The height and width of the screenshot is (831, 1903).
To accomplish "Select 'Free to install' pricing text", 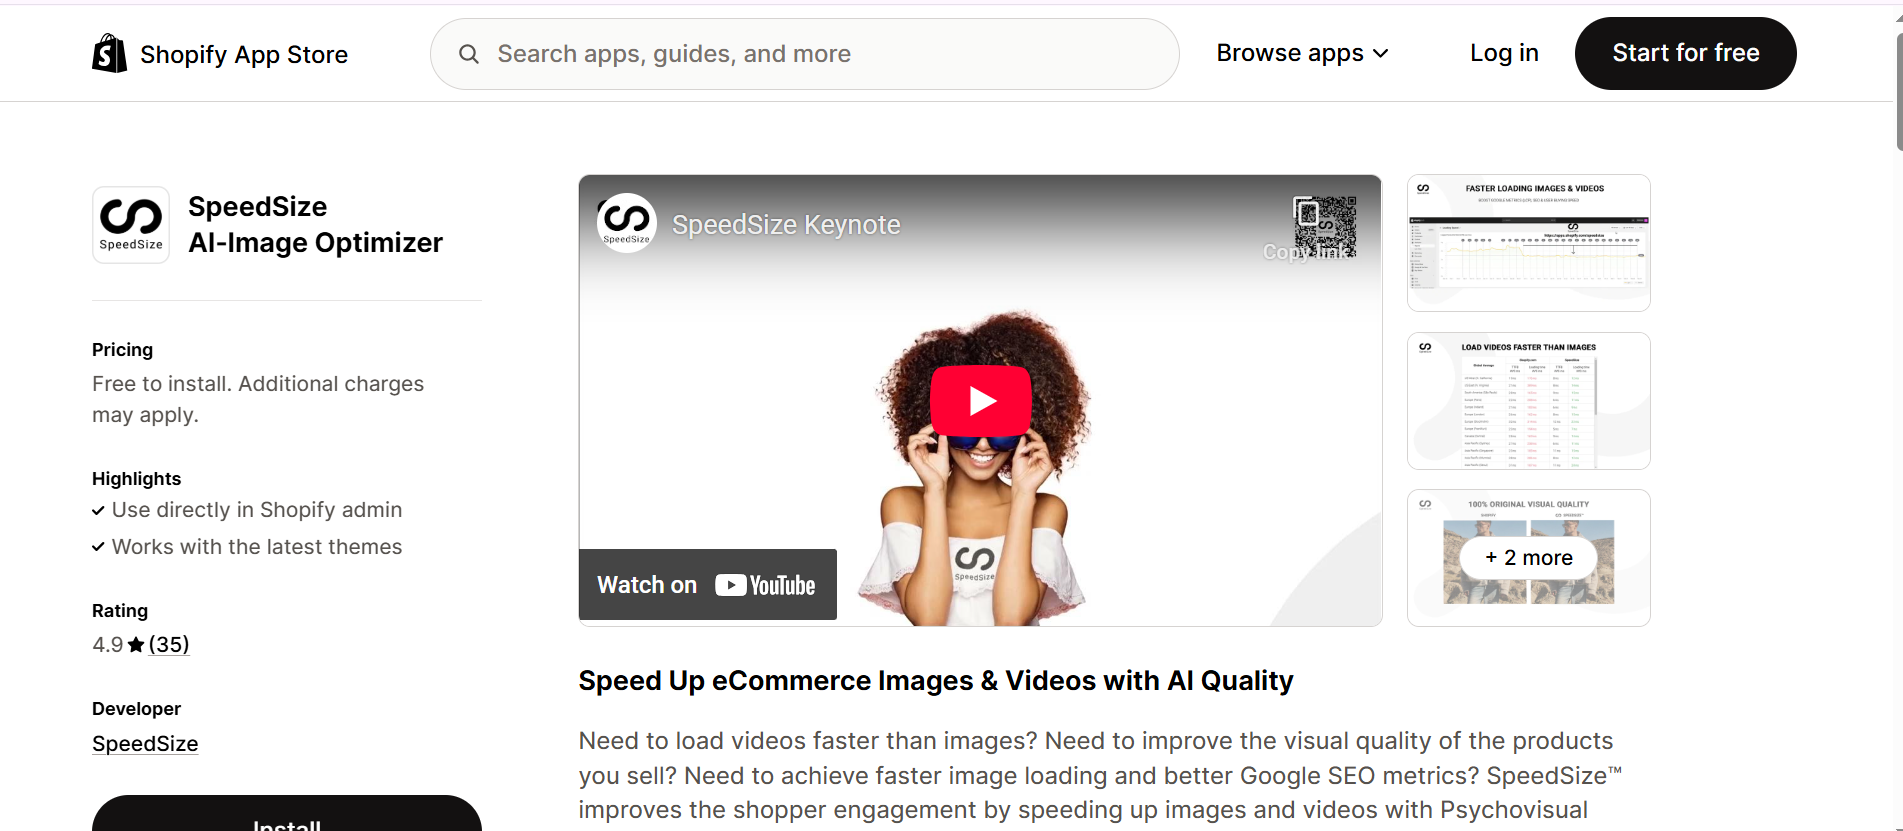I will (258, 399).
